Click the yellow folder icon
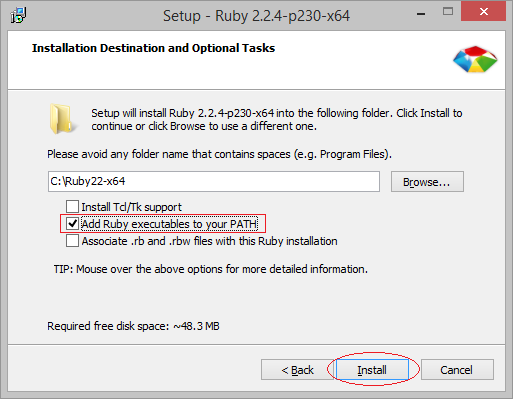This screenshot has height=399, width=513. tap(61, 119)
